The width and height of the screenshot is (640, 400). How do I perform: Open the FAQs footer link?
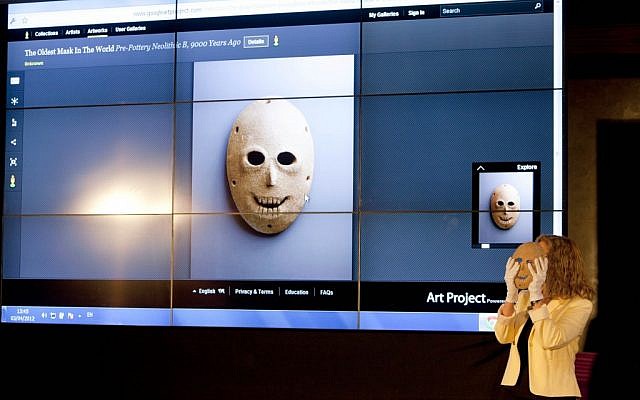pos(327,292)
